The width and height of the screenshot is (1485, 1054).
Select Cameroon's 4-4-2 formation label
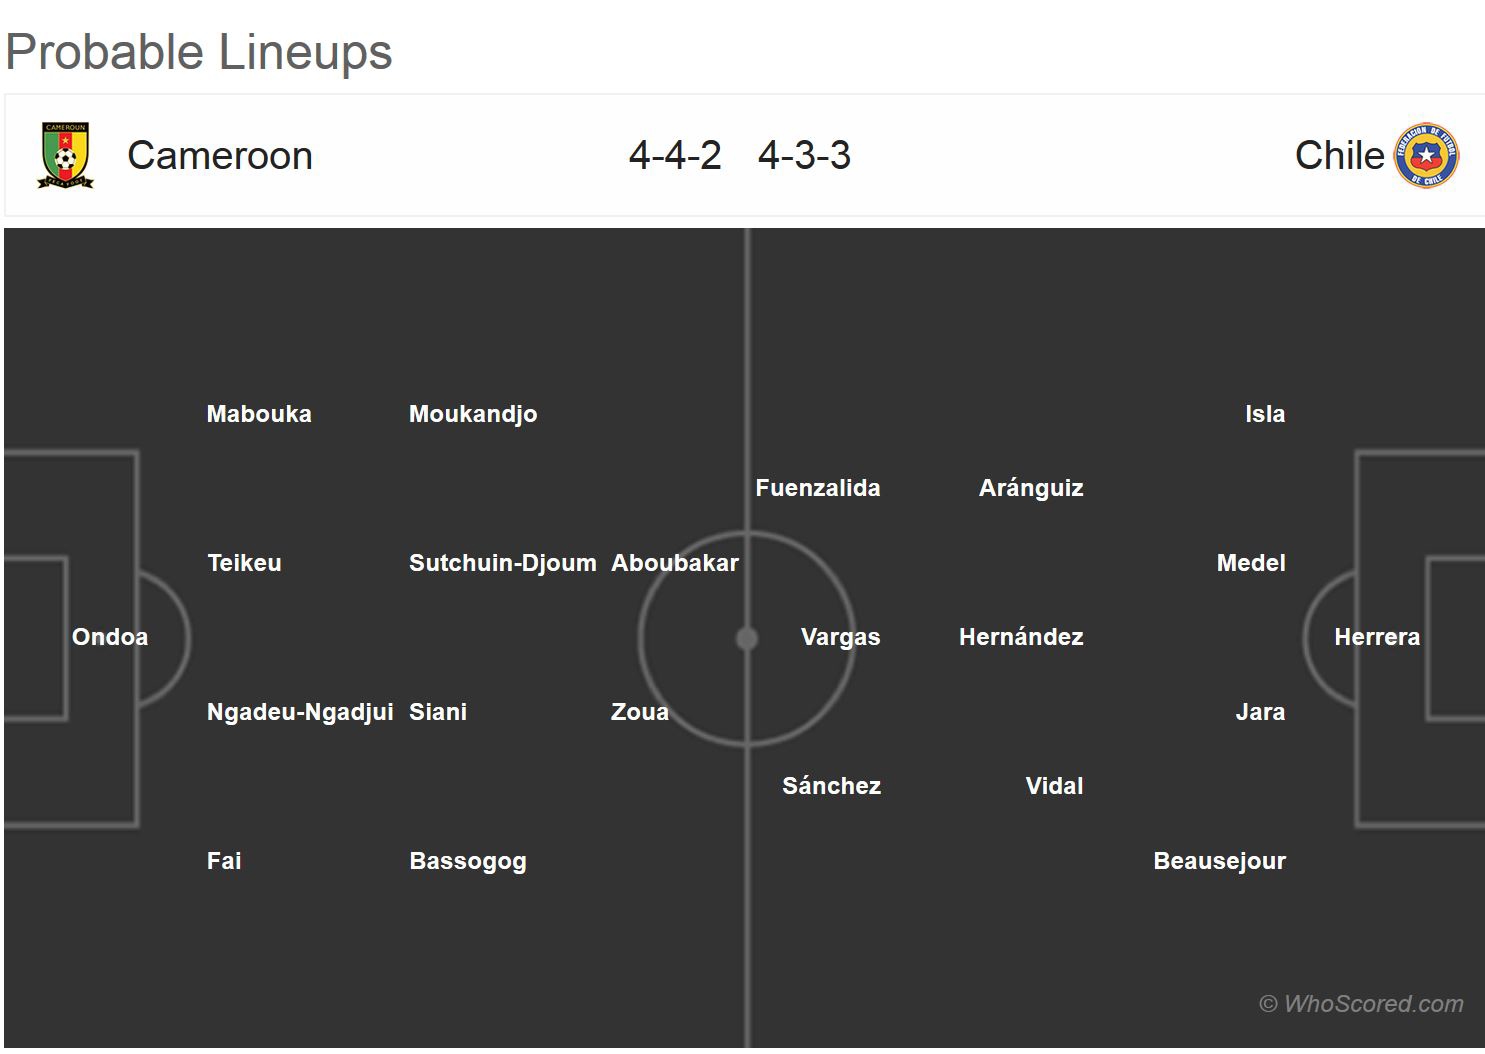pyautogui.click(x=675, y=156)
